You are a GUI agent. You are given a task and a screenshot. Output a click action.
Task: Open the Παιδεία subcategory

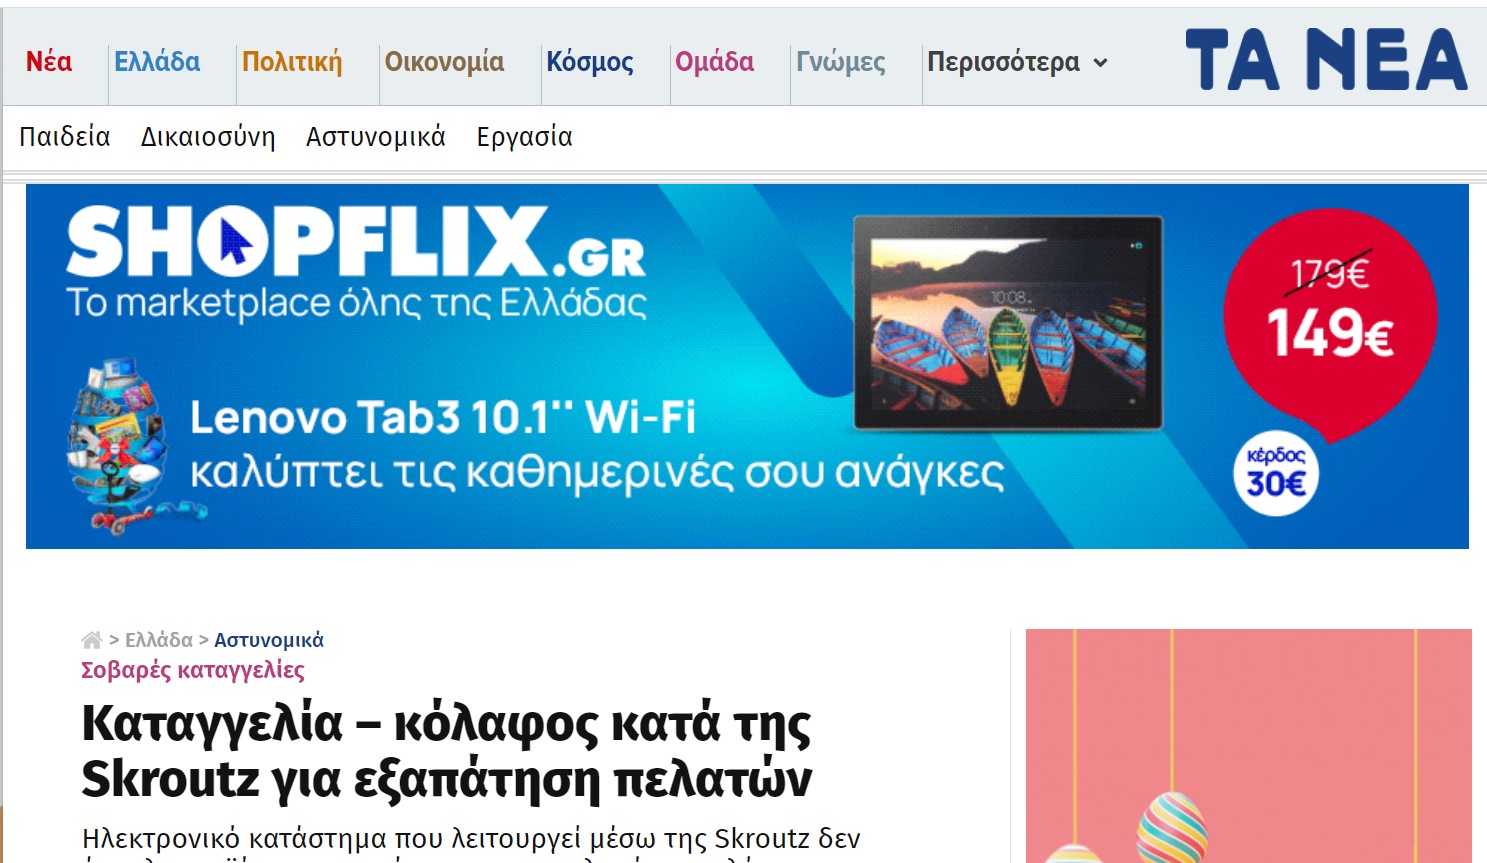pos(65,137)
